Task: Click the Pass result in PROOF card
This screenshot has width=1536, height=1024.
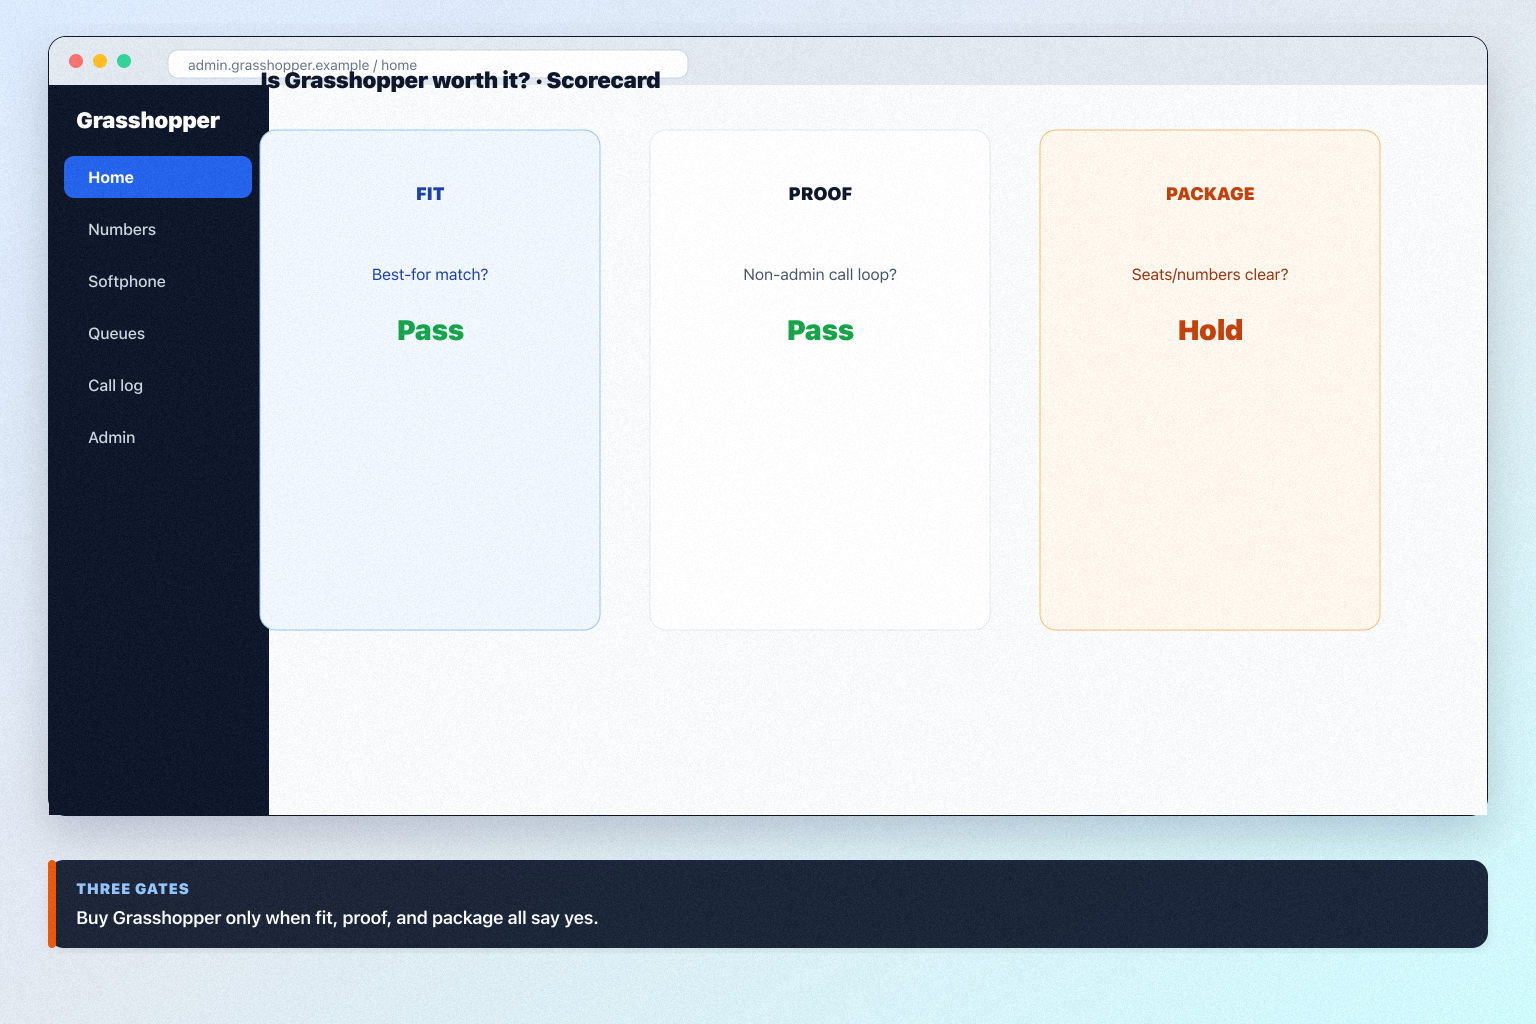Action: point(820,330)
